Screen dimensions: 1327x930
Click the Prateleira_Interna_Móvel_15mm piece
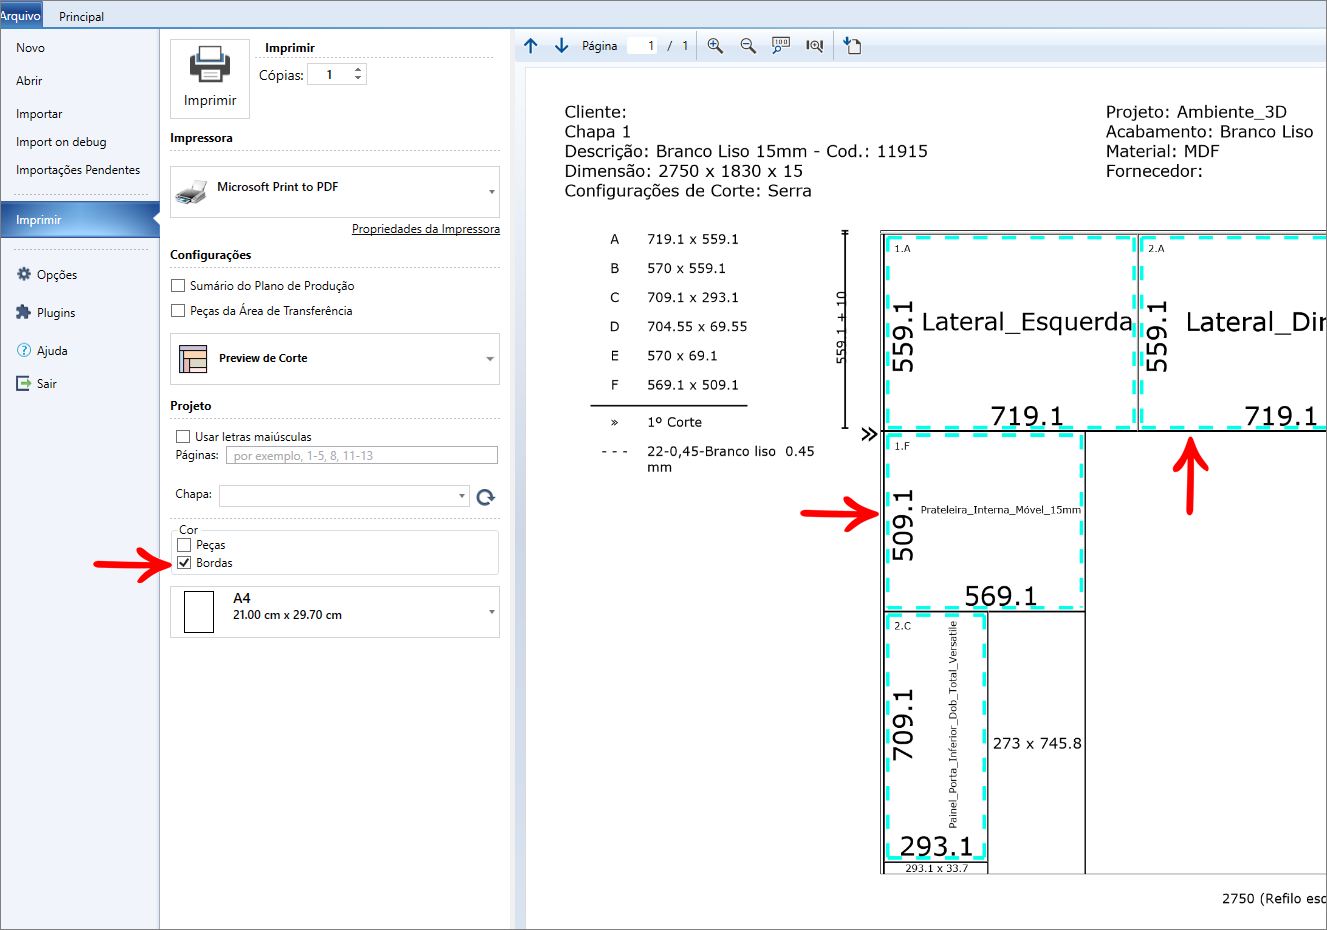[984, 521]
